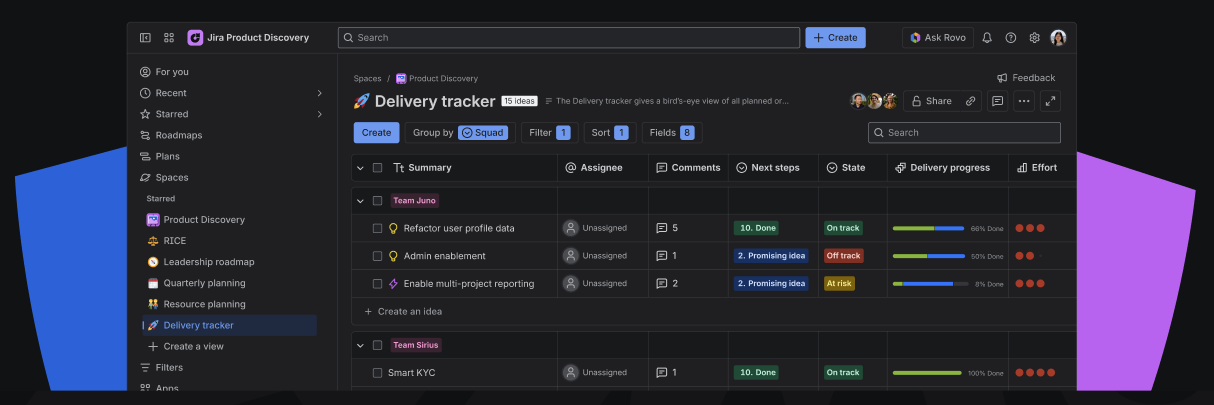Image resolution: width=1214 pixels, height=405 pixels.
Task: Open the Sort dropdown
Action: [x=610, y=133]
